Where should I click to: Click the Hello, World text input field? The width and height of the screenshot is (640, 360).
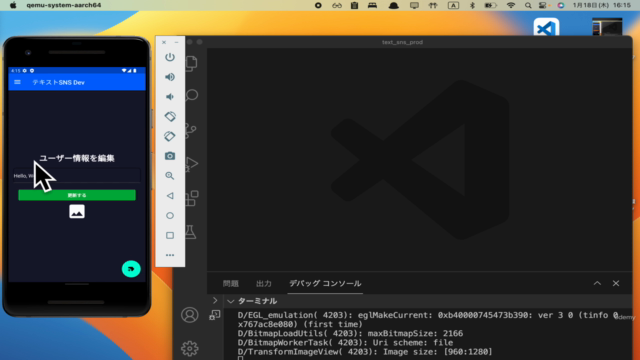(x=77, y=176)
